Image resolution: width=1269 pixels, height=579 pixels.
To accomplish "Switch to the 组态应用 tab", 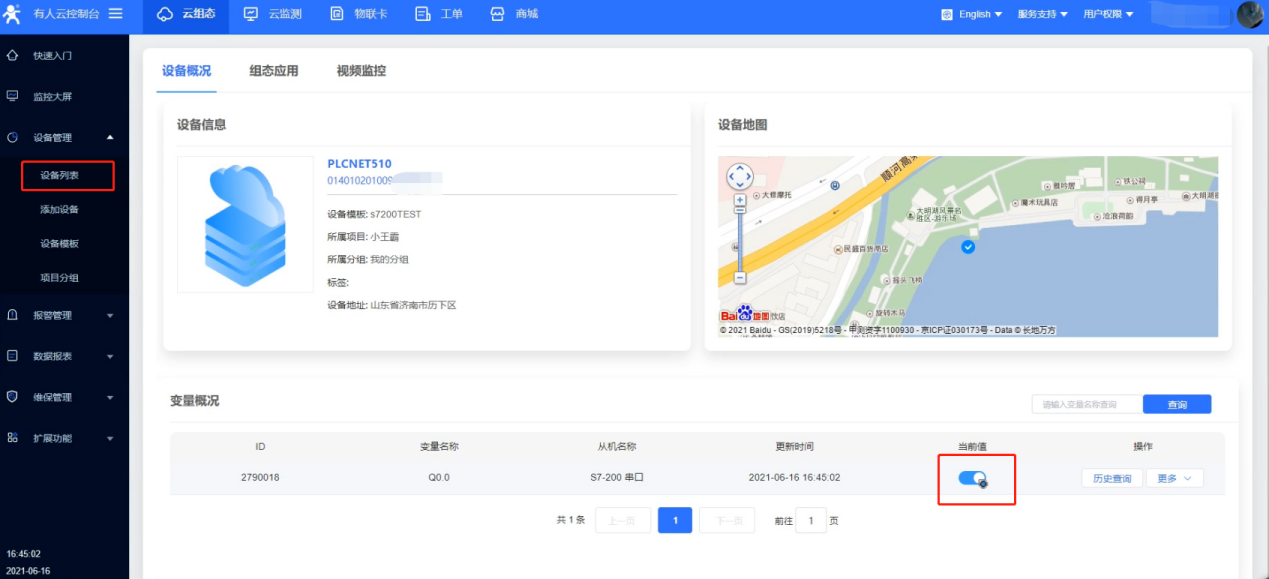I will tap(274, 71).
